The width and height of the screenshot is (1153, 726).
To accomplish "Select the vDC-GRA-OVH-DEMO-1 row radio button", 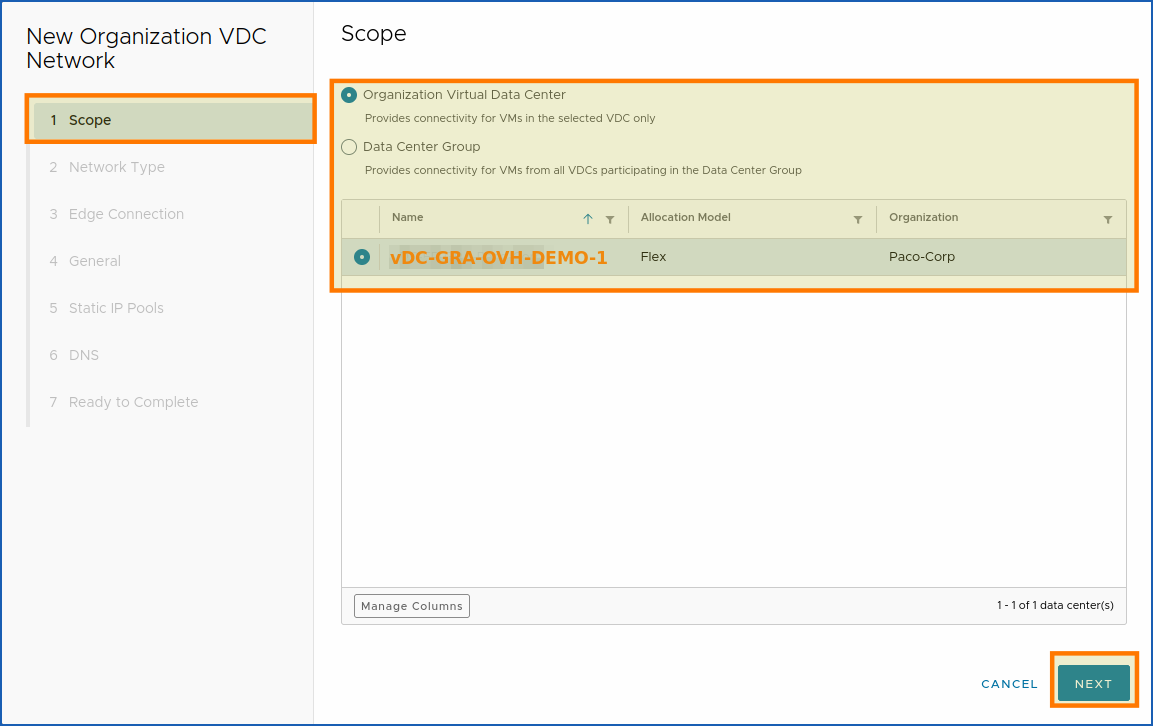I will pyautogui.click(x=361, y=256).
